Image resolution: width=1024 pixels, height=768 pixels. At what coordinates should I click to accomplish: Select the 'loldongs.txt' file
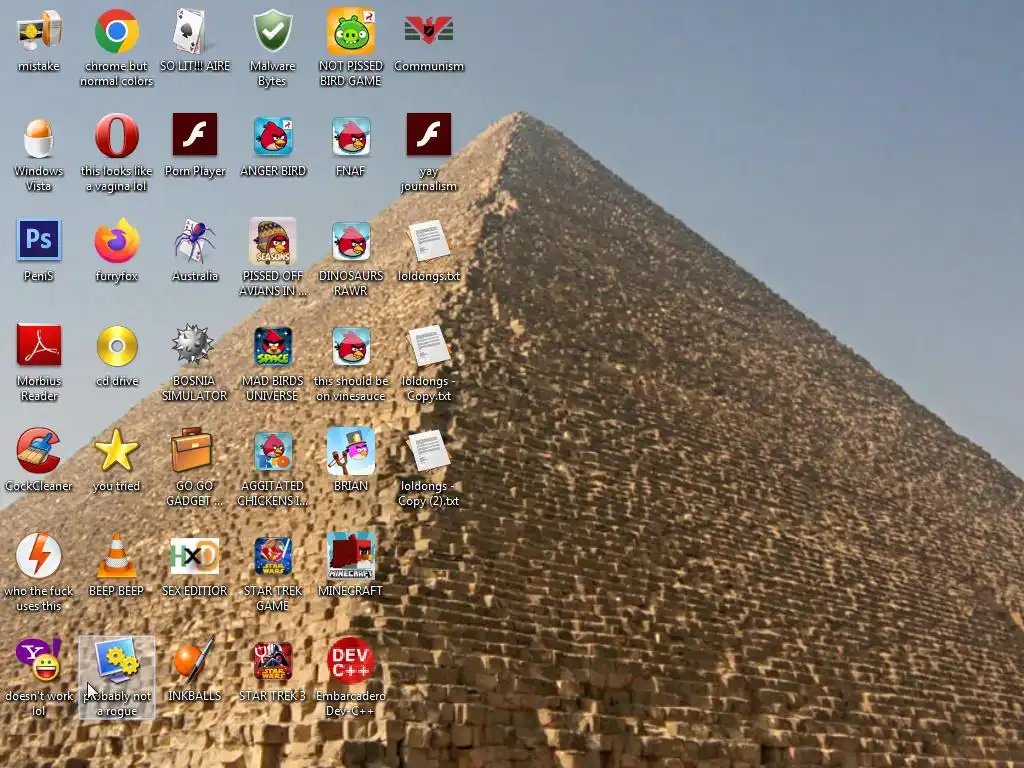pyautogui.click(x=428, y=240)
